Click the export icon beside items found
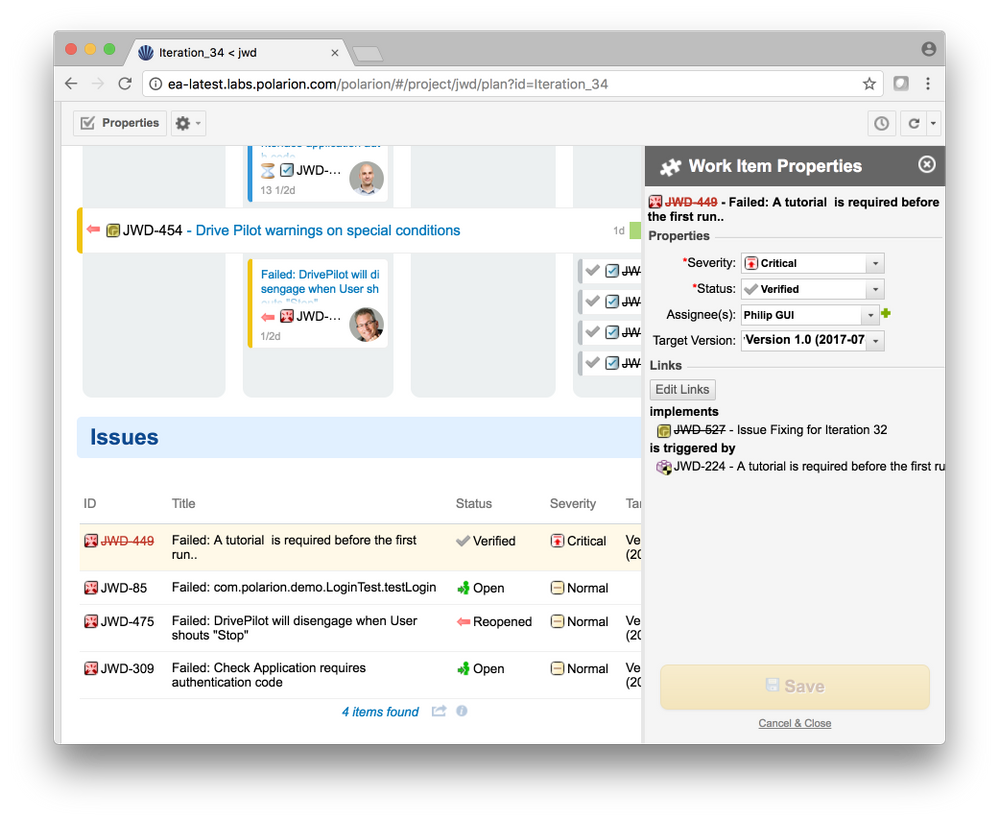 click(439, 711)
